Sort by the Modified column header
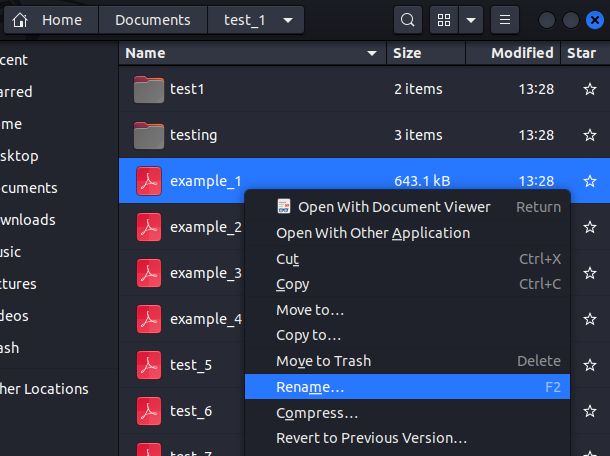Image resolution: width=610 pixels, height=456 pixels. (521, 53)
